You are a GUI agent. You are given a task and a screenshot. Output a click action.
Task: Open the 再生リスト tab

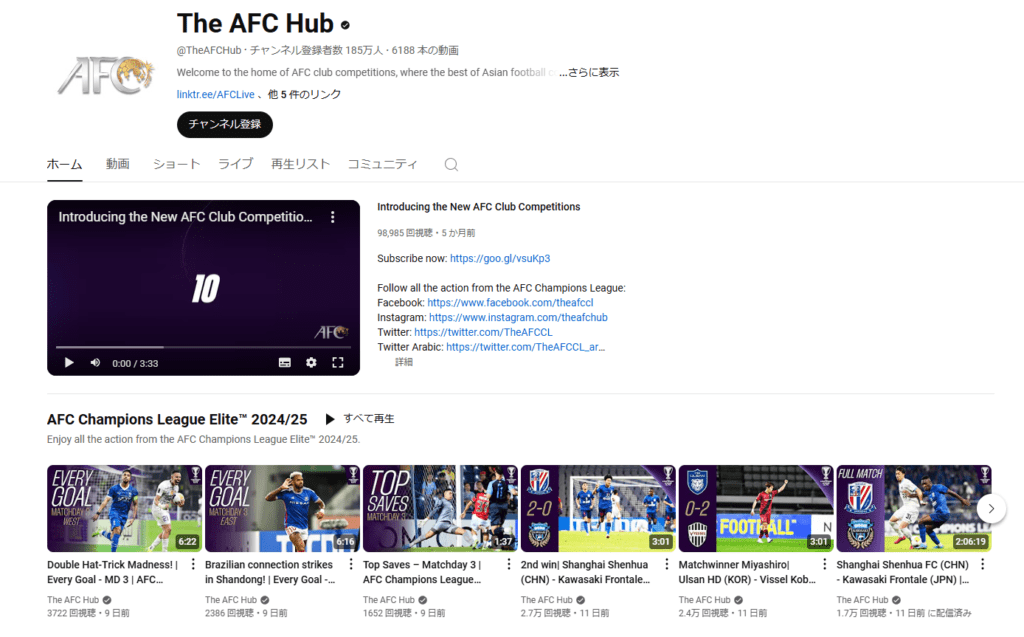pyautogui.click(x=300, y=164)
